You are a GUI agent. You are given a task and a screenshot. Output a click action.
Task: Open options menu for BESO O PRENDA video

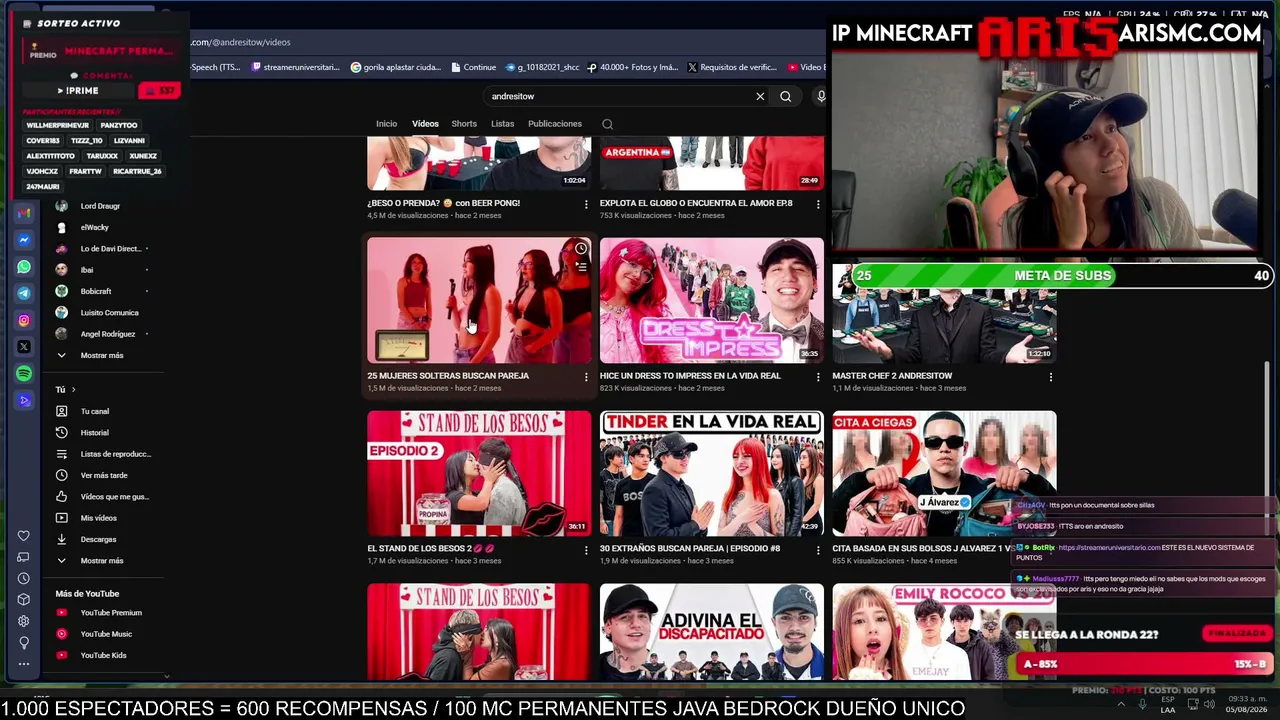click(586, 203)
